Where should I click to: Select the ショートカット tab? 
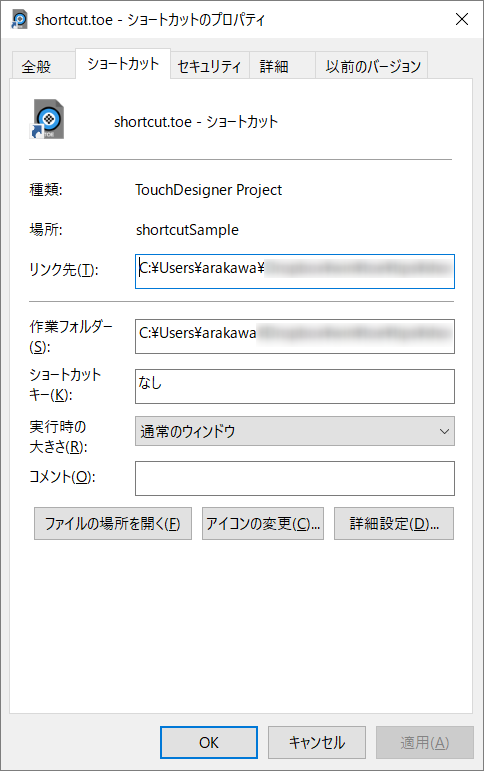(x=123, y=64)
